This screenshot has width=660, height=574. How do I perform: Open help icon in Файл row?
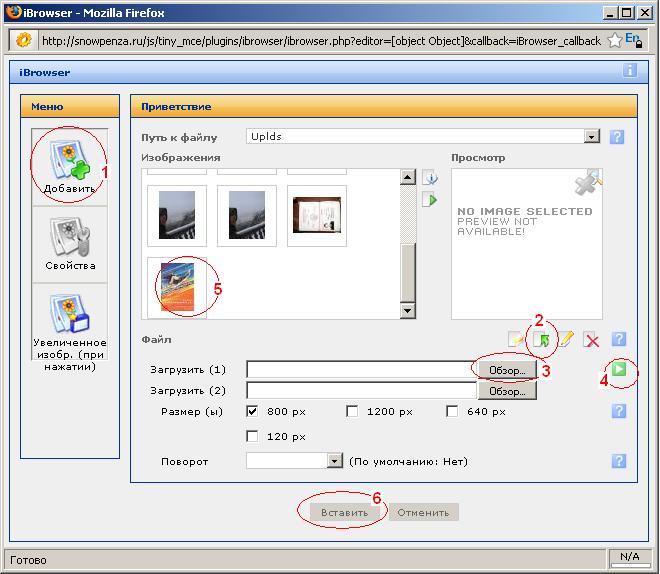tap(618, 339)
